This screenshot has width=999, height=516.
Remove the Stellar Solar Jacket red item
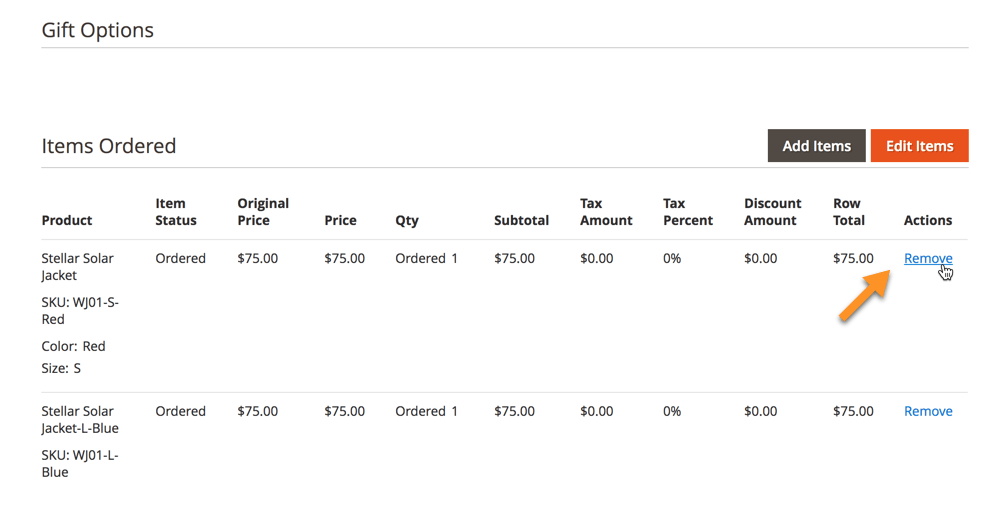(x=927, y=258)
